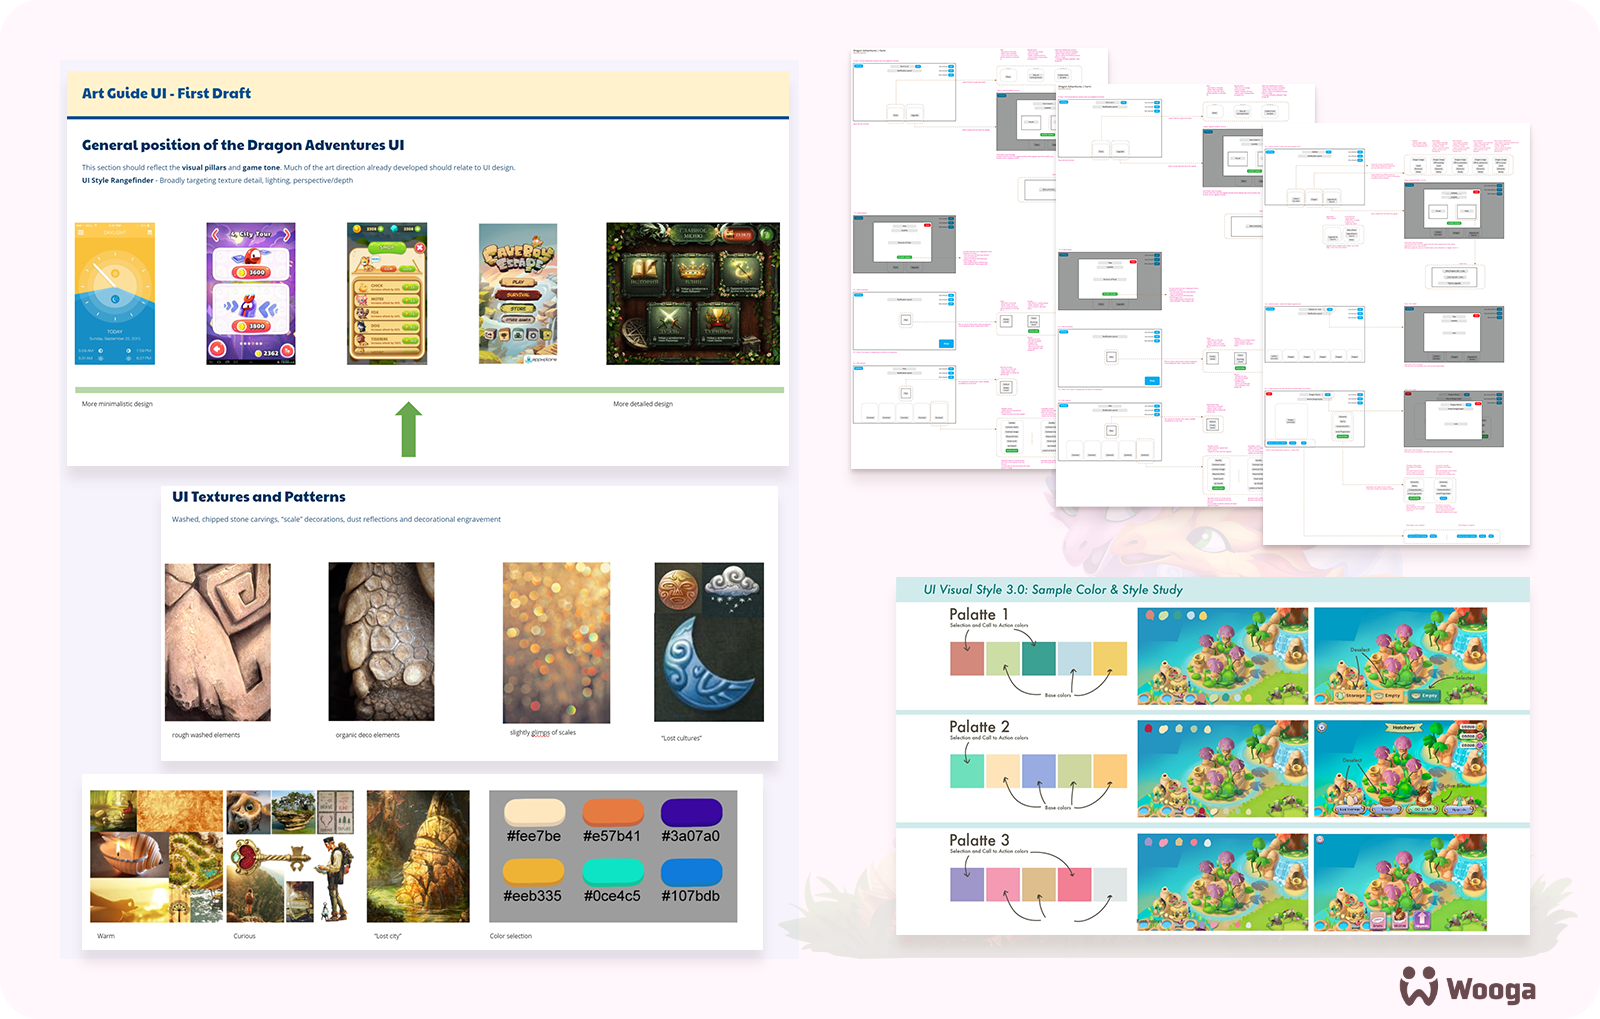Open Palatte 1 island screenshot with Storage labels
The width and height of the screenshot is (1600, 1019).
tap(1400, 656)
